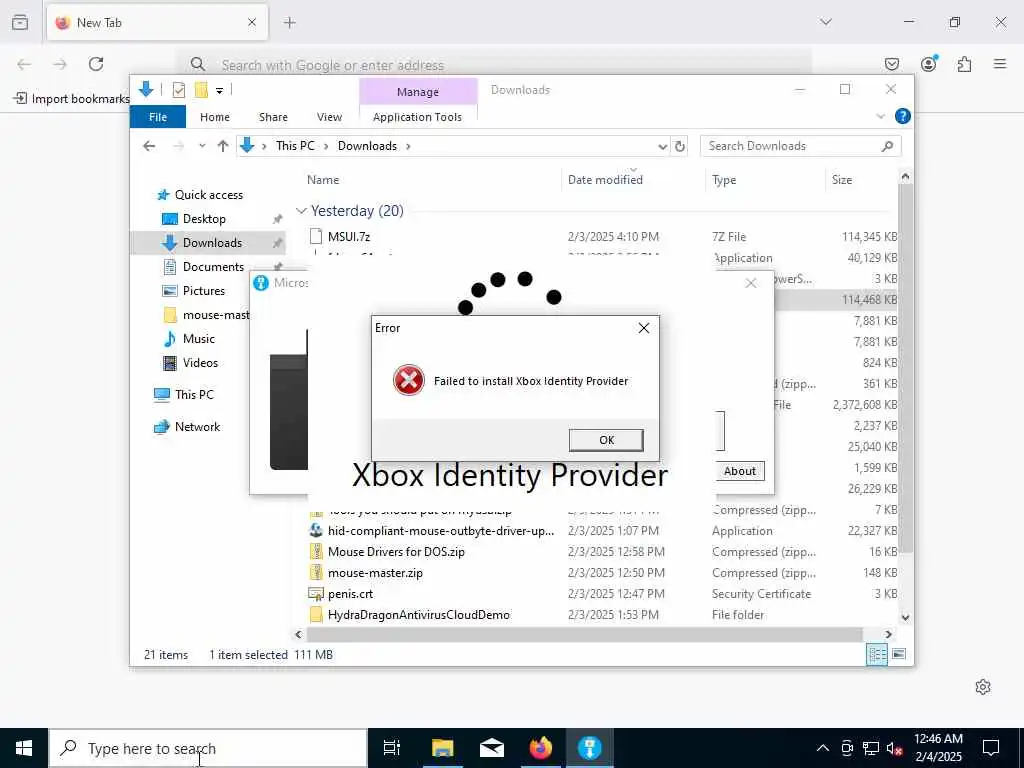Viewport: 1024px width, 768px height.
Task: Click Import bookmarks in Firefox
Action: pos(72,99)
